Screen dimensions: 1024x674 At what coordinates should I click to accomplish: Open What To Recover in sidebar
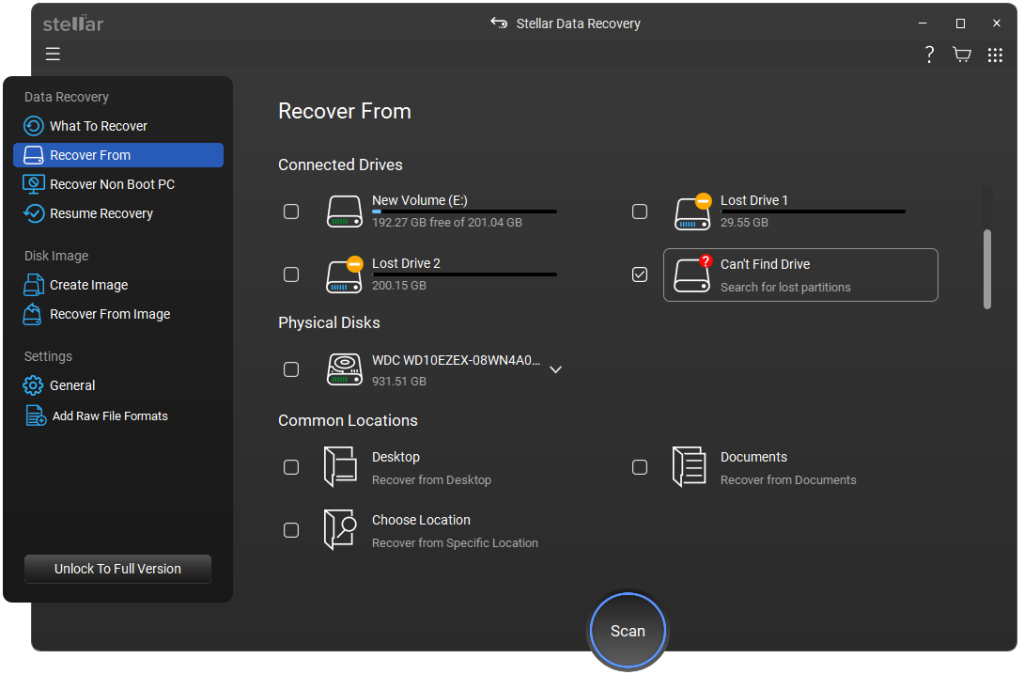click(x=98, y=126)
